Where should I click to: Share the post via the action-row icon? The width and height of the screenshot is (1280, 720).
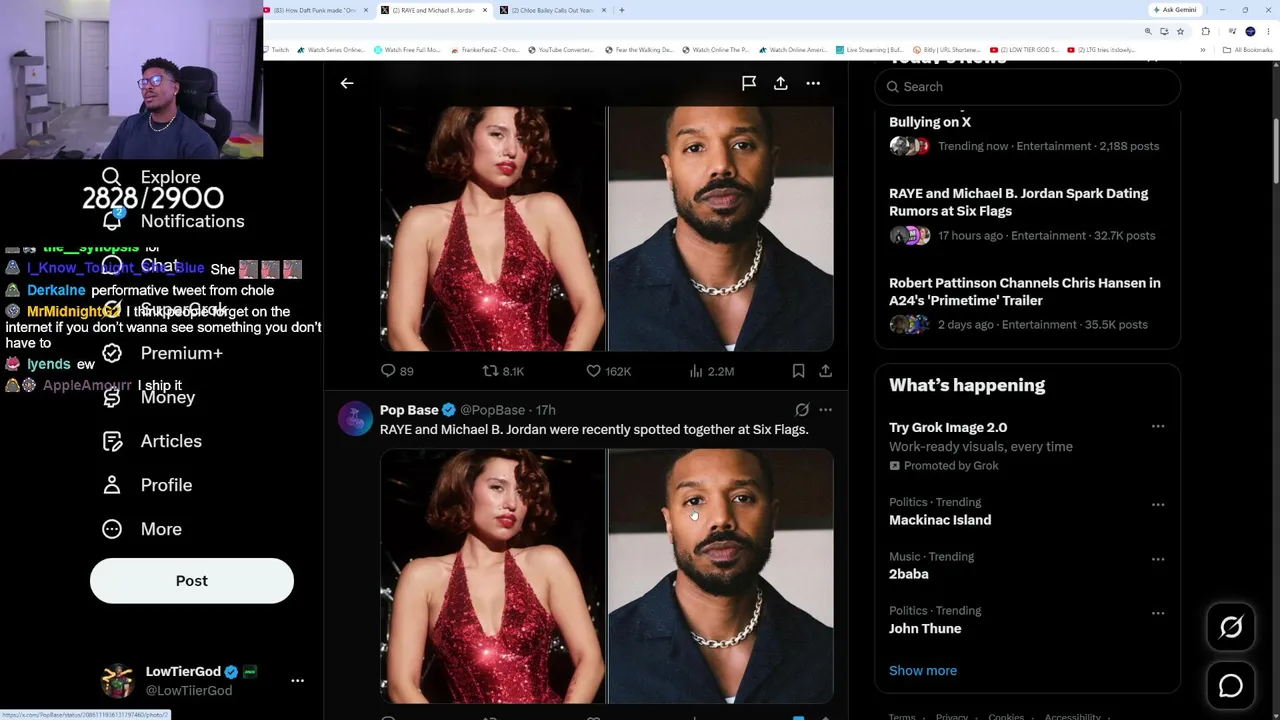825,371
